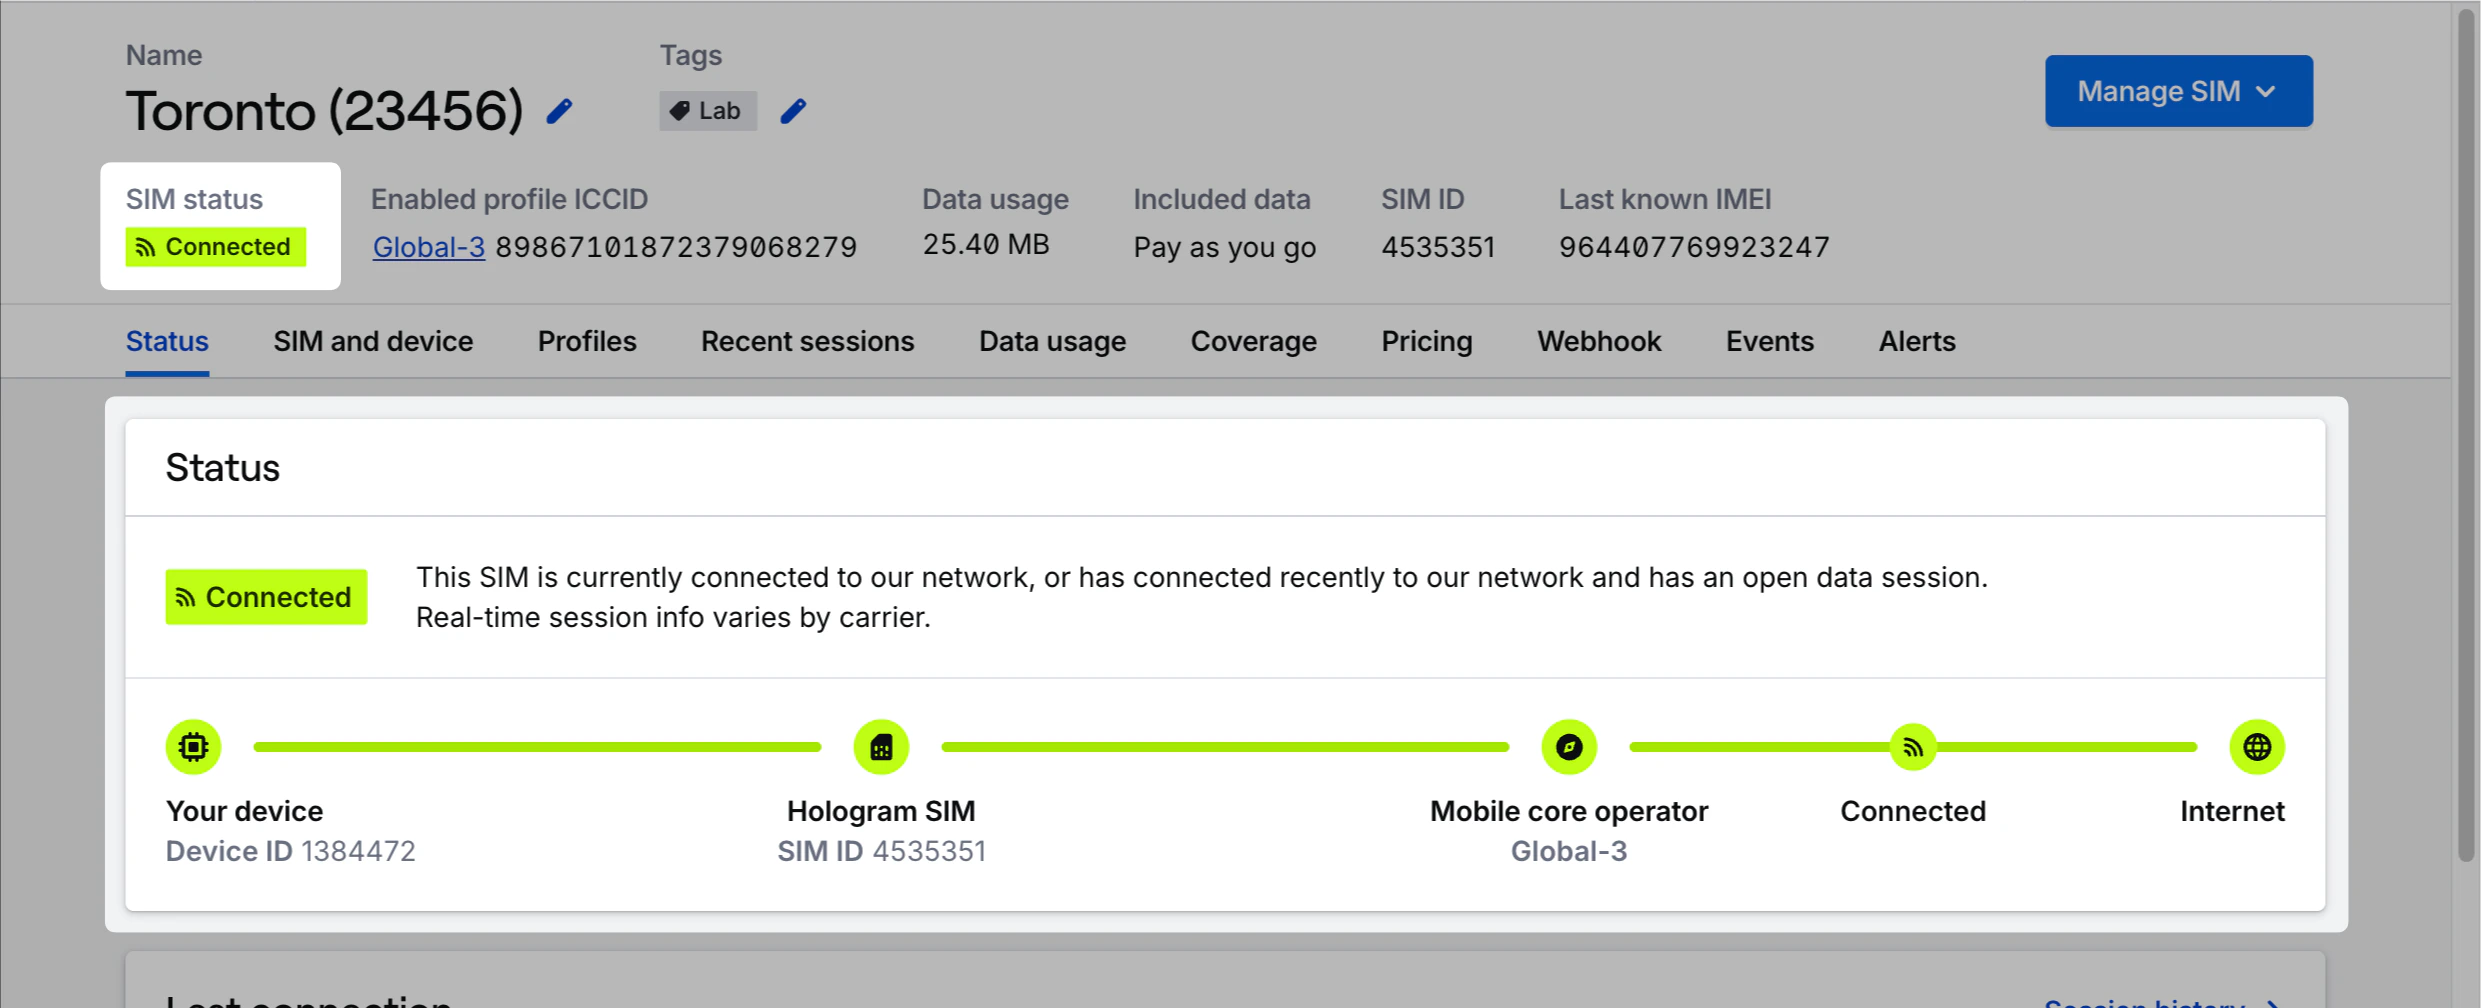
Task: Click the Pay as you go text
Action: click(x=1225, y=247)
